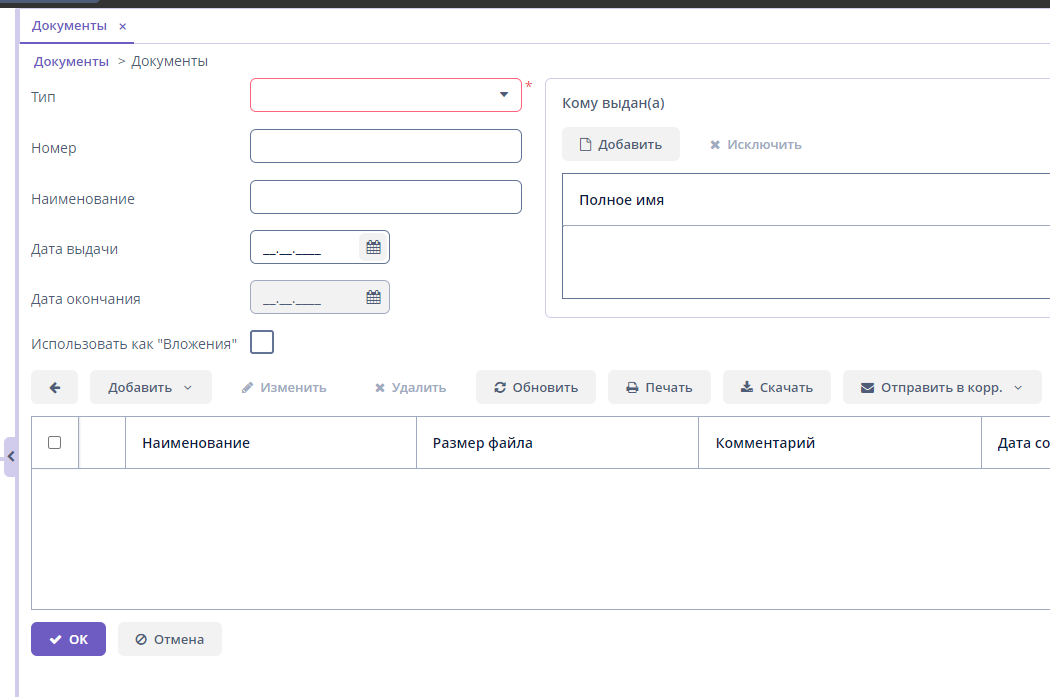1050x697 pixels.
Task: Enable the Использовать как "Вложения" checkbox
Action: [262, 343]
